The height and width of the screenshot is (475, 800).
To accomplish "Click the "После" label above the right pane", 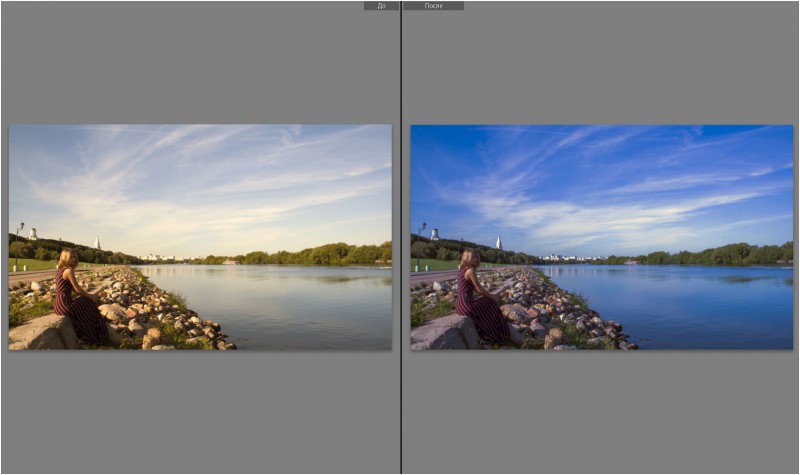I will [x=434, y=6].
